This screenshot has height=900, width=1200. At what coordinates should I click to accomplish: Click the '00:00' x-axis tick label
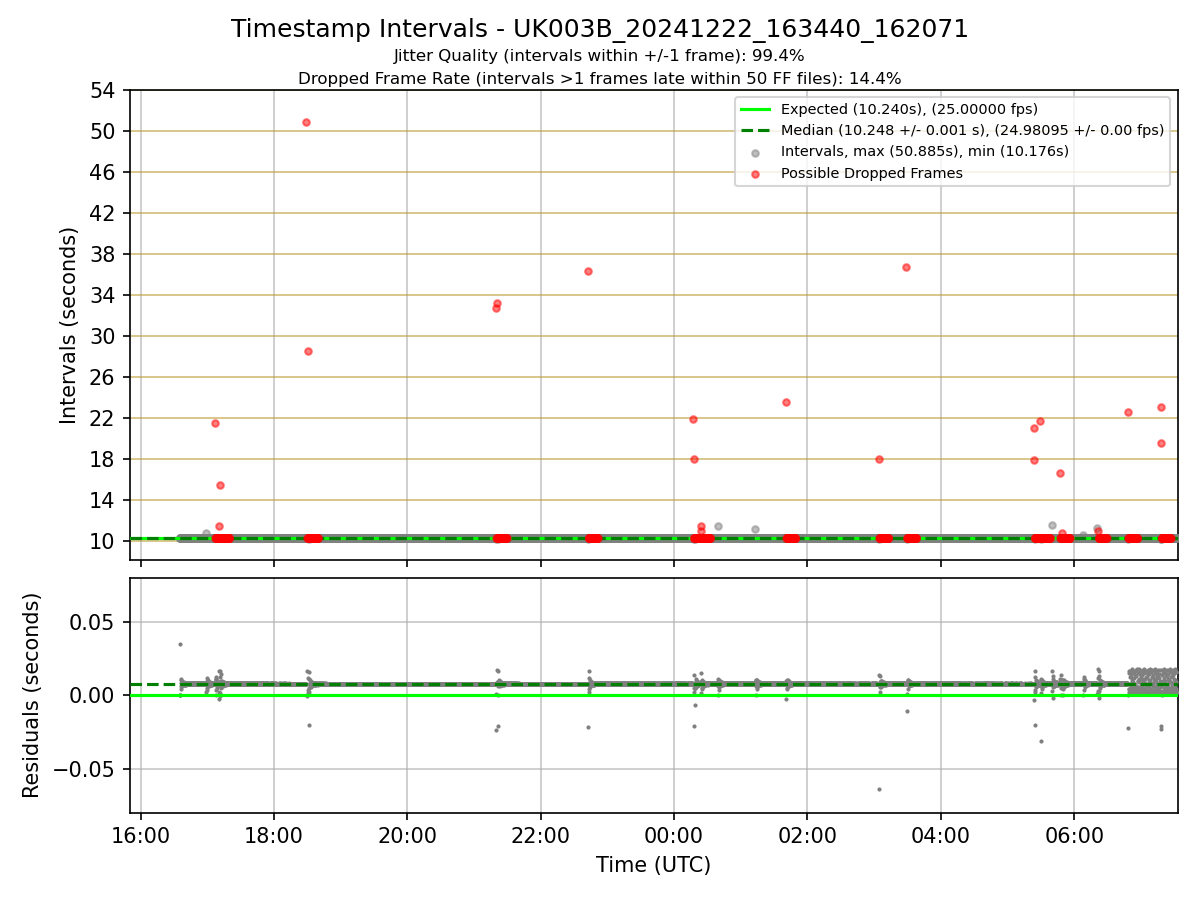(x=673, y=835)
